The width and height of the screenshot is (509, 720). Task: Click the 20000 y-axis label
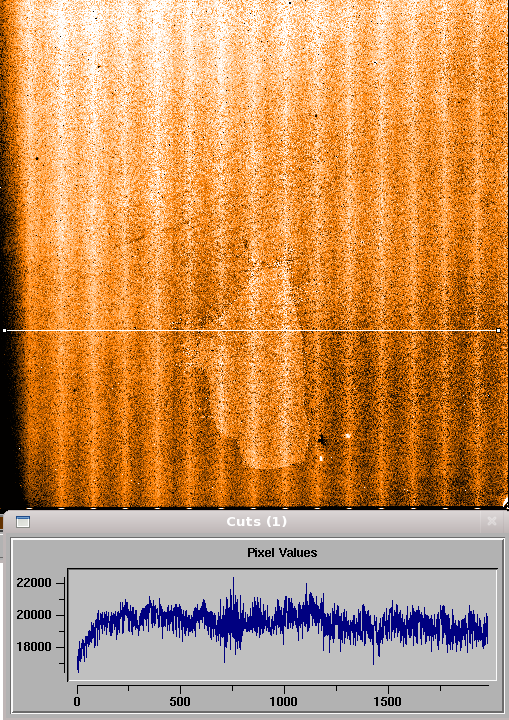pyautogui.click(x=34, y=615)
